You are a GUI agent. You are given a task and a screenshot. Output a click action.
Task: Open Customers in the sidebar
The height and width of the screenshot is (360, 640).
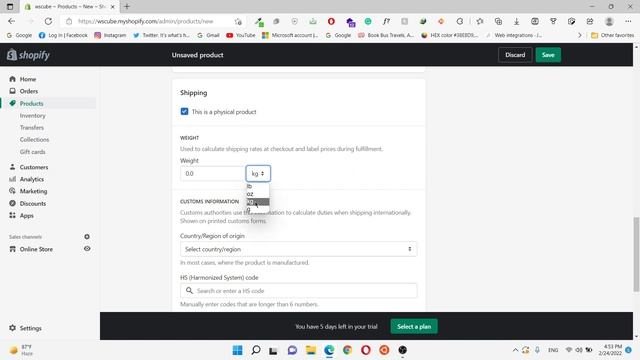point(34,167)
